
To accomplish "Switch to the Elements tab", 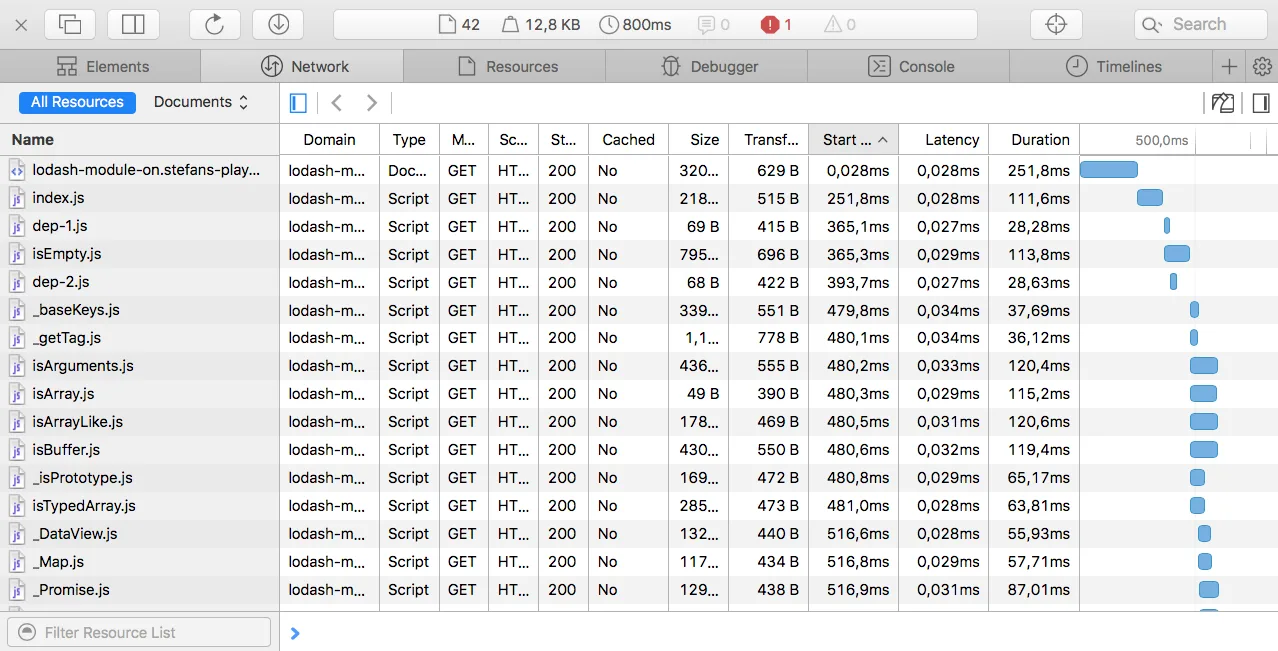I will tap(101, 66).
